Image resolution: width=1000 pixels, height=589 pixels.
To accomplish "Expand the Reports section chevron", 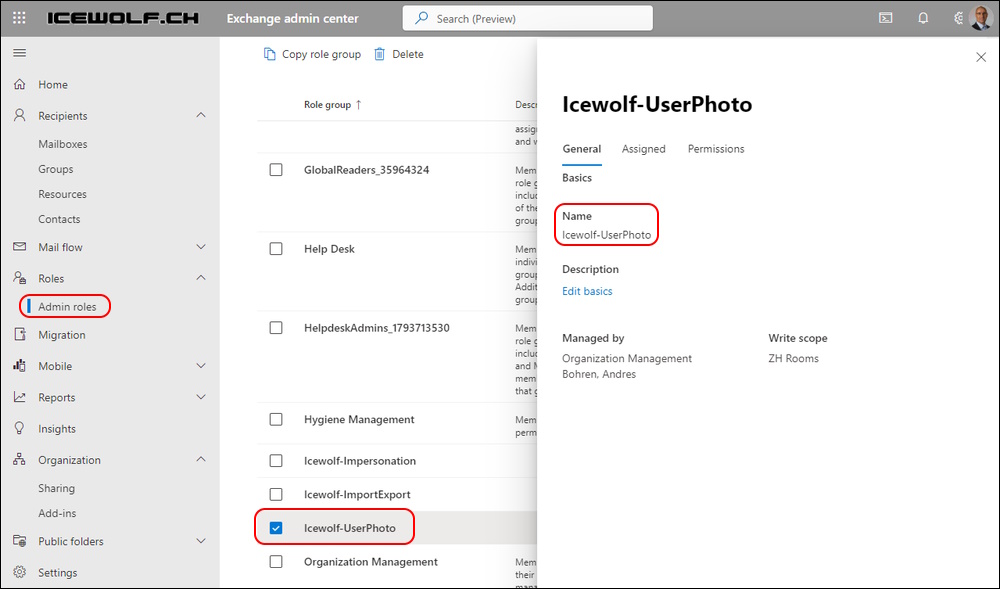I will [201, 396].
